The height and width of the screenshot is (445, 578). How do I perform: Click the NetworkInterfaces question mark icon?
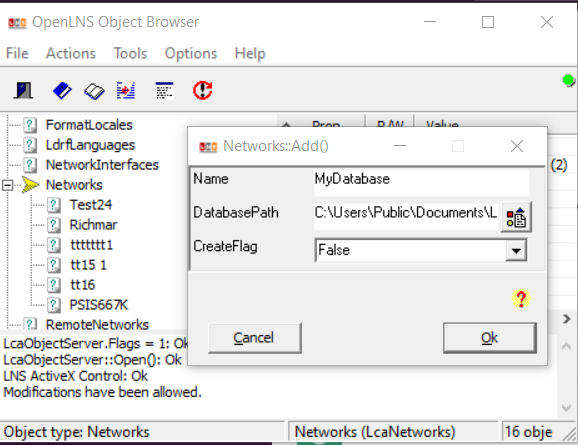tap(30, 165)
